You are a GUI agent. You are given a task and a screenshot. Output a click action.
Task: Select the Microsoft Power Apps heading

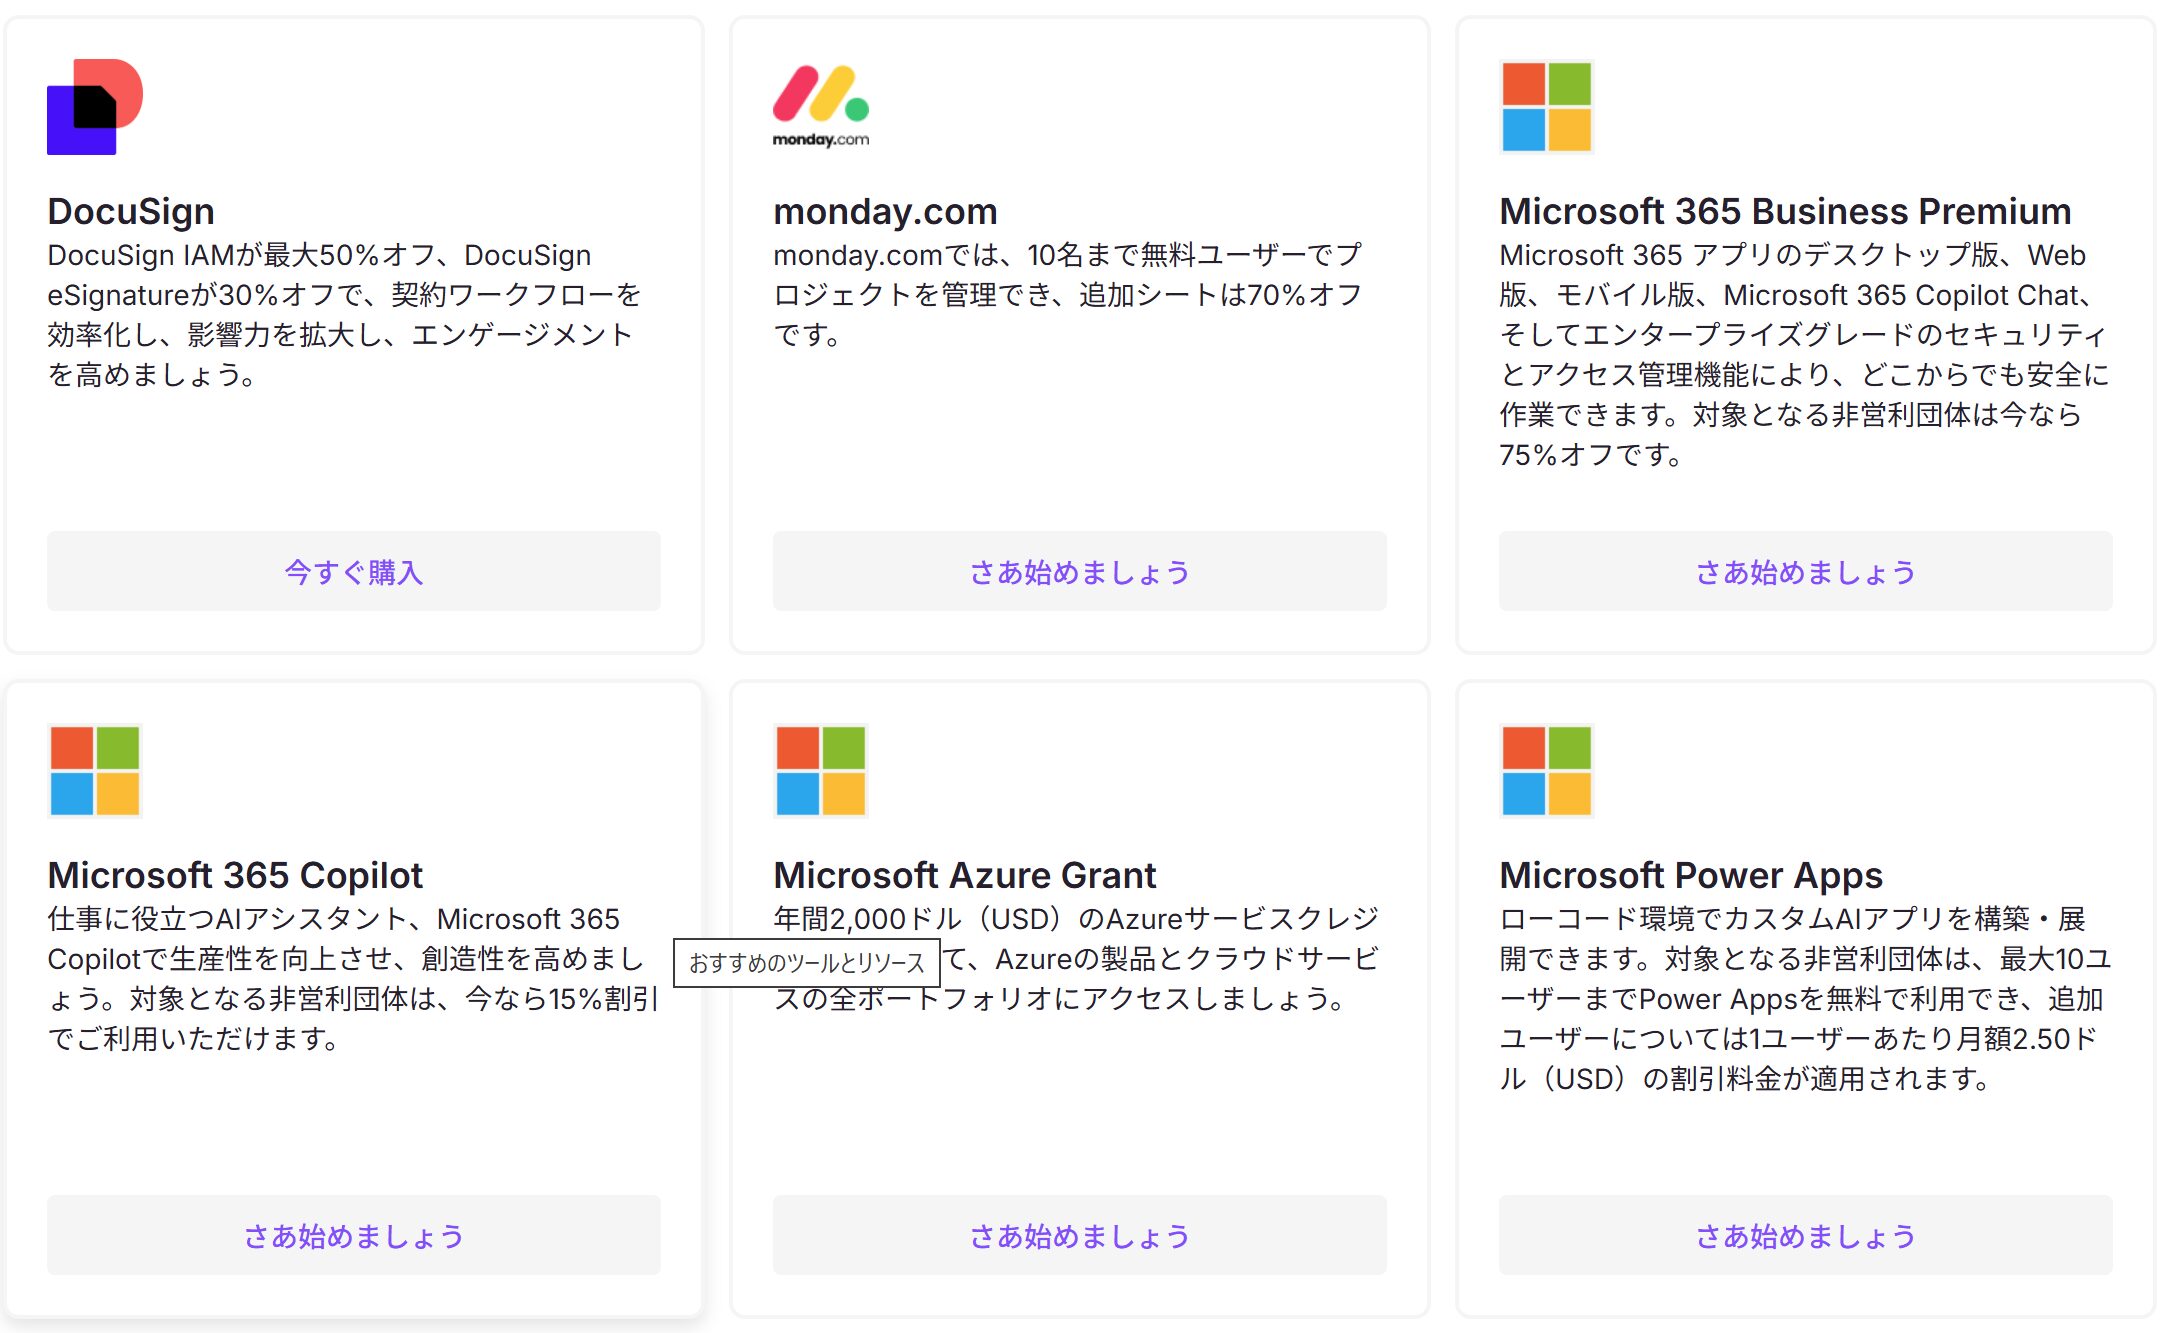(1690, 875)
